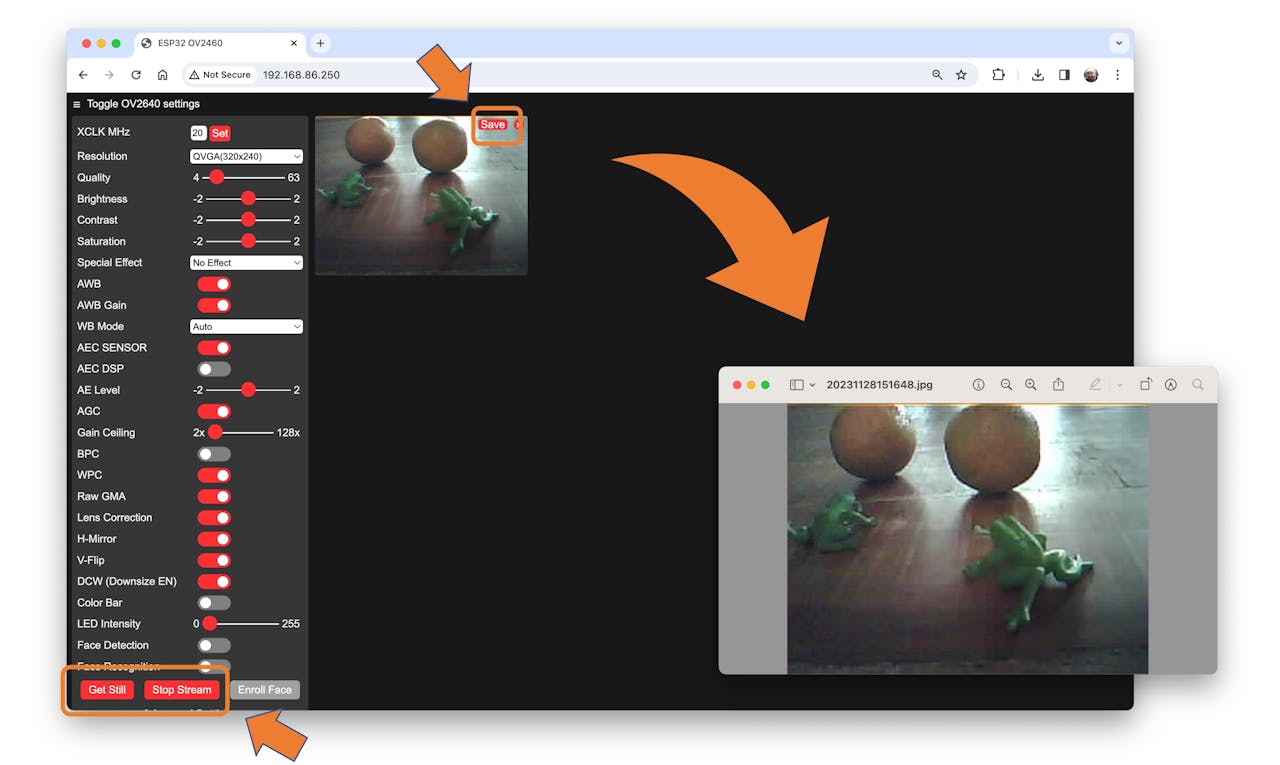
Task: Toggle the H-Mirror switch
Action: [x=214, y=539]
